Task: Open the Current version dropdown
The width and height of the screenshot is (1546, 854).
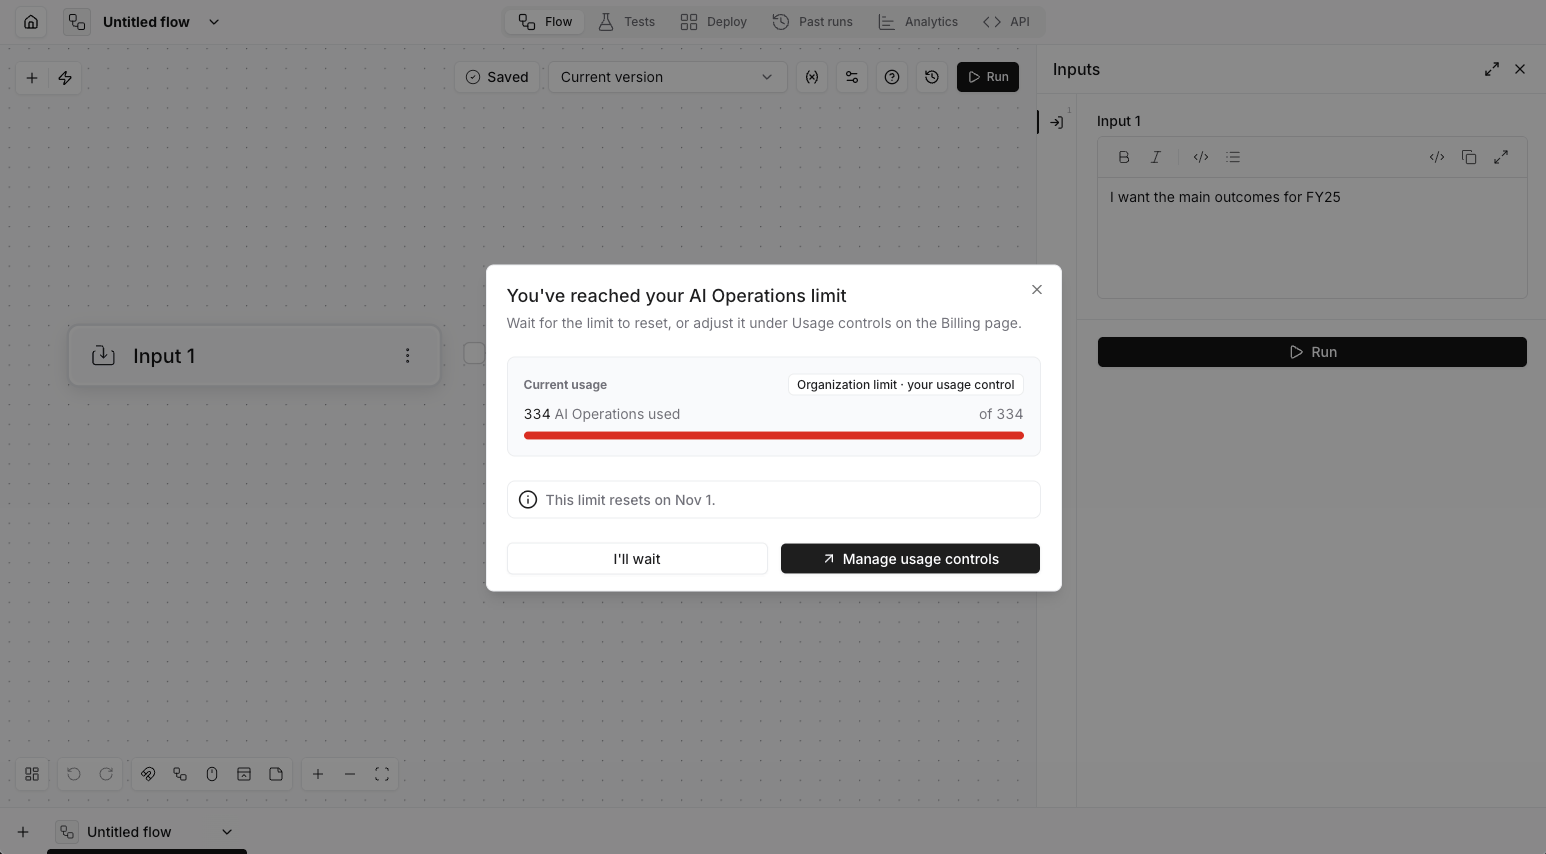Action: tap(667, 77)
